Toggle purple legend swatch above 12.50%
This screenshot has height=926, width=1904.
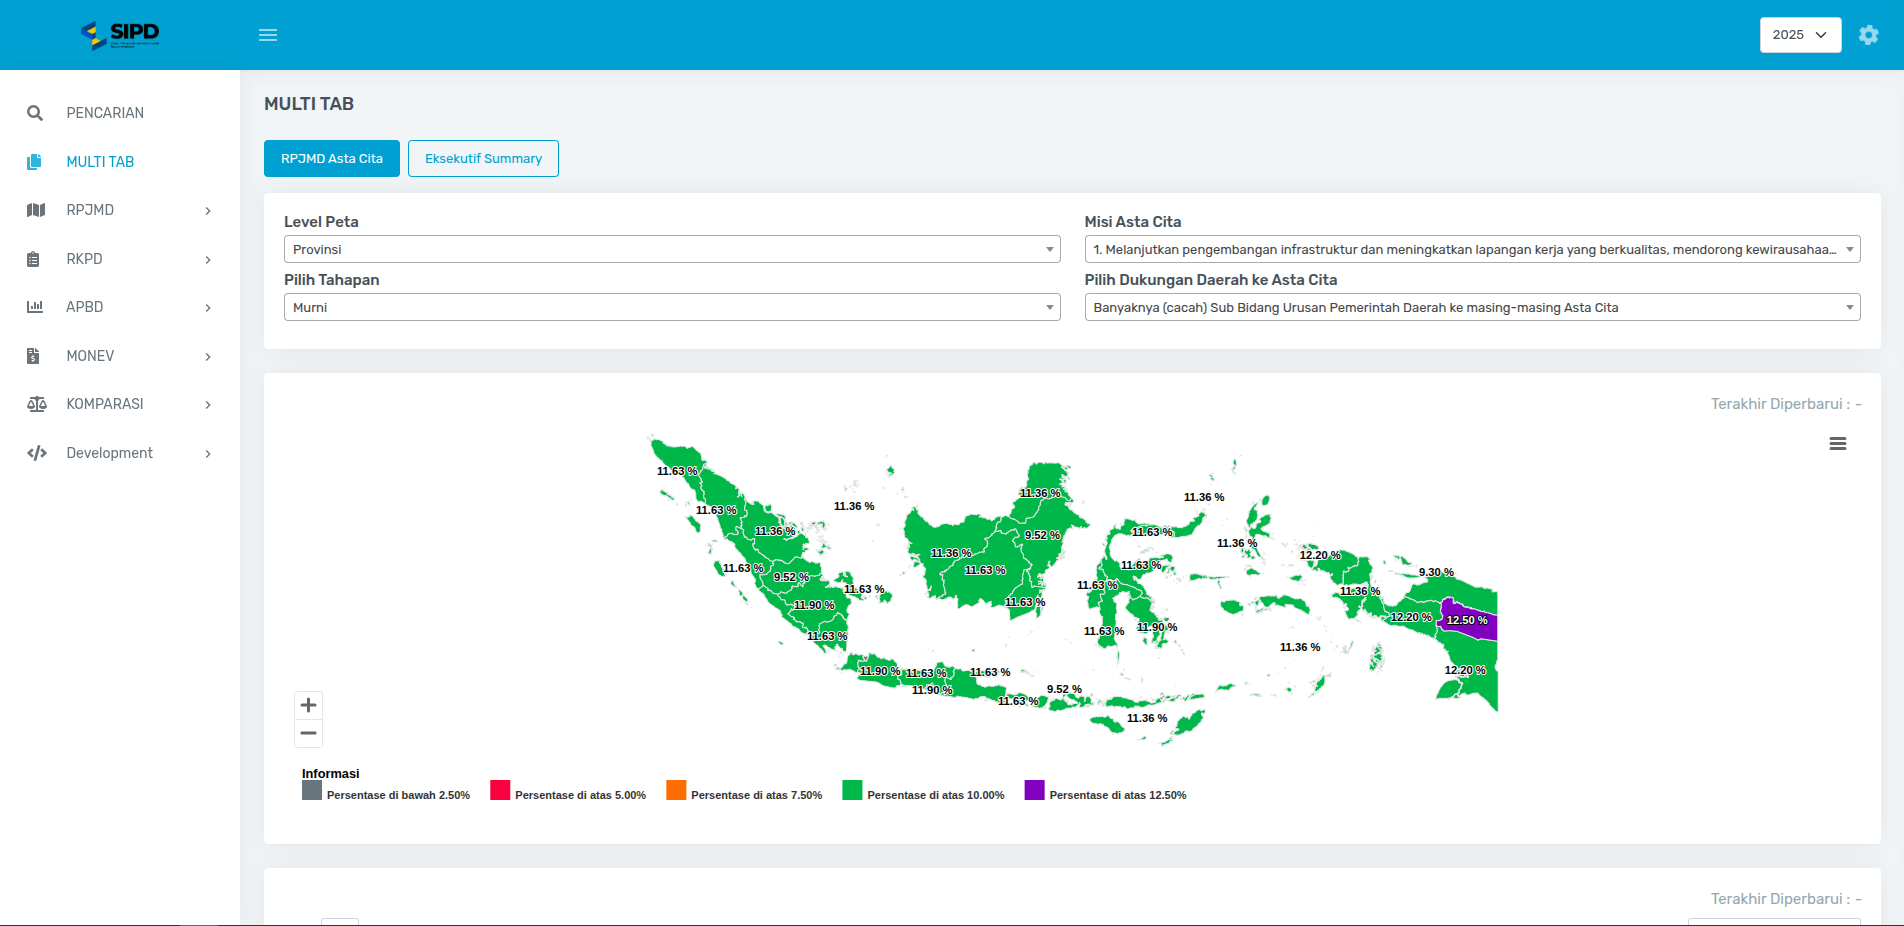1034,790
